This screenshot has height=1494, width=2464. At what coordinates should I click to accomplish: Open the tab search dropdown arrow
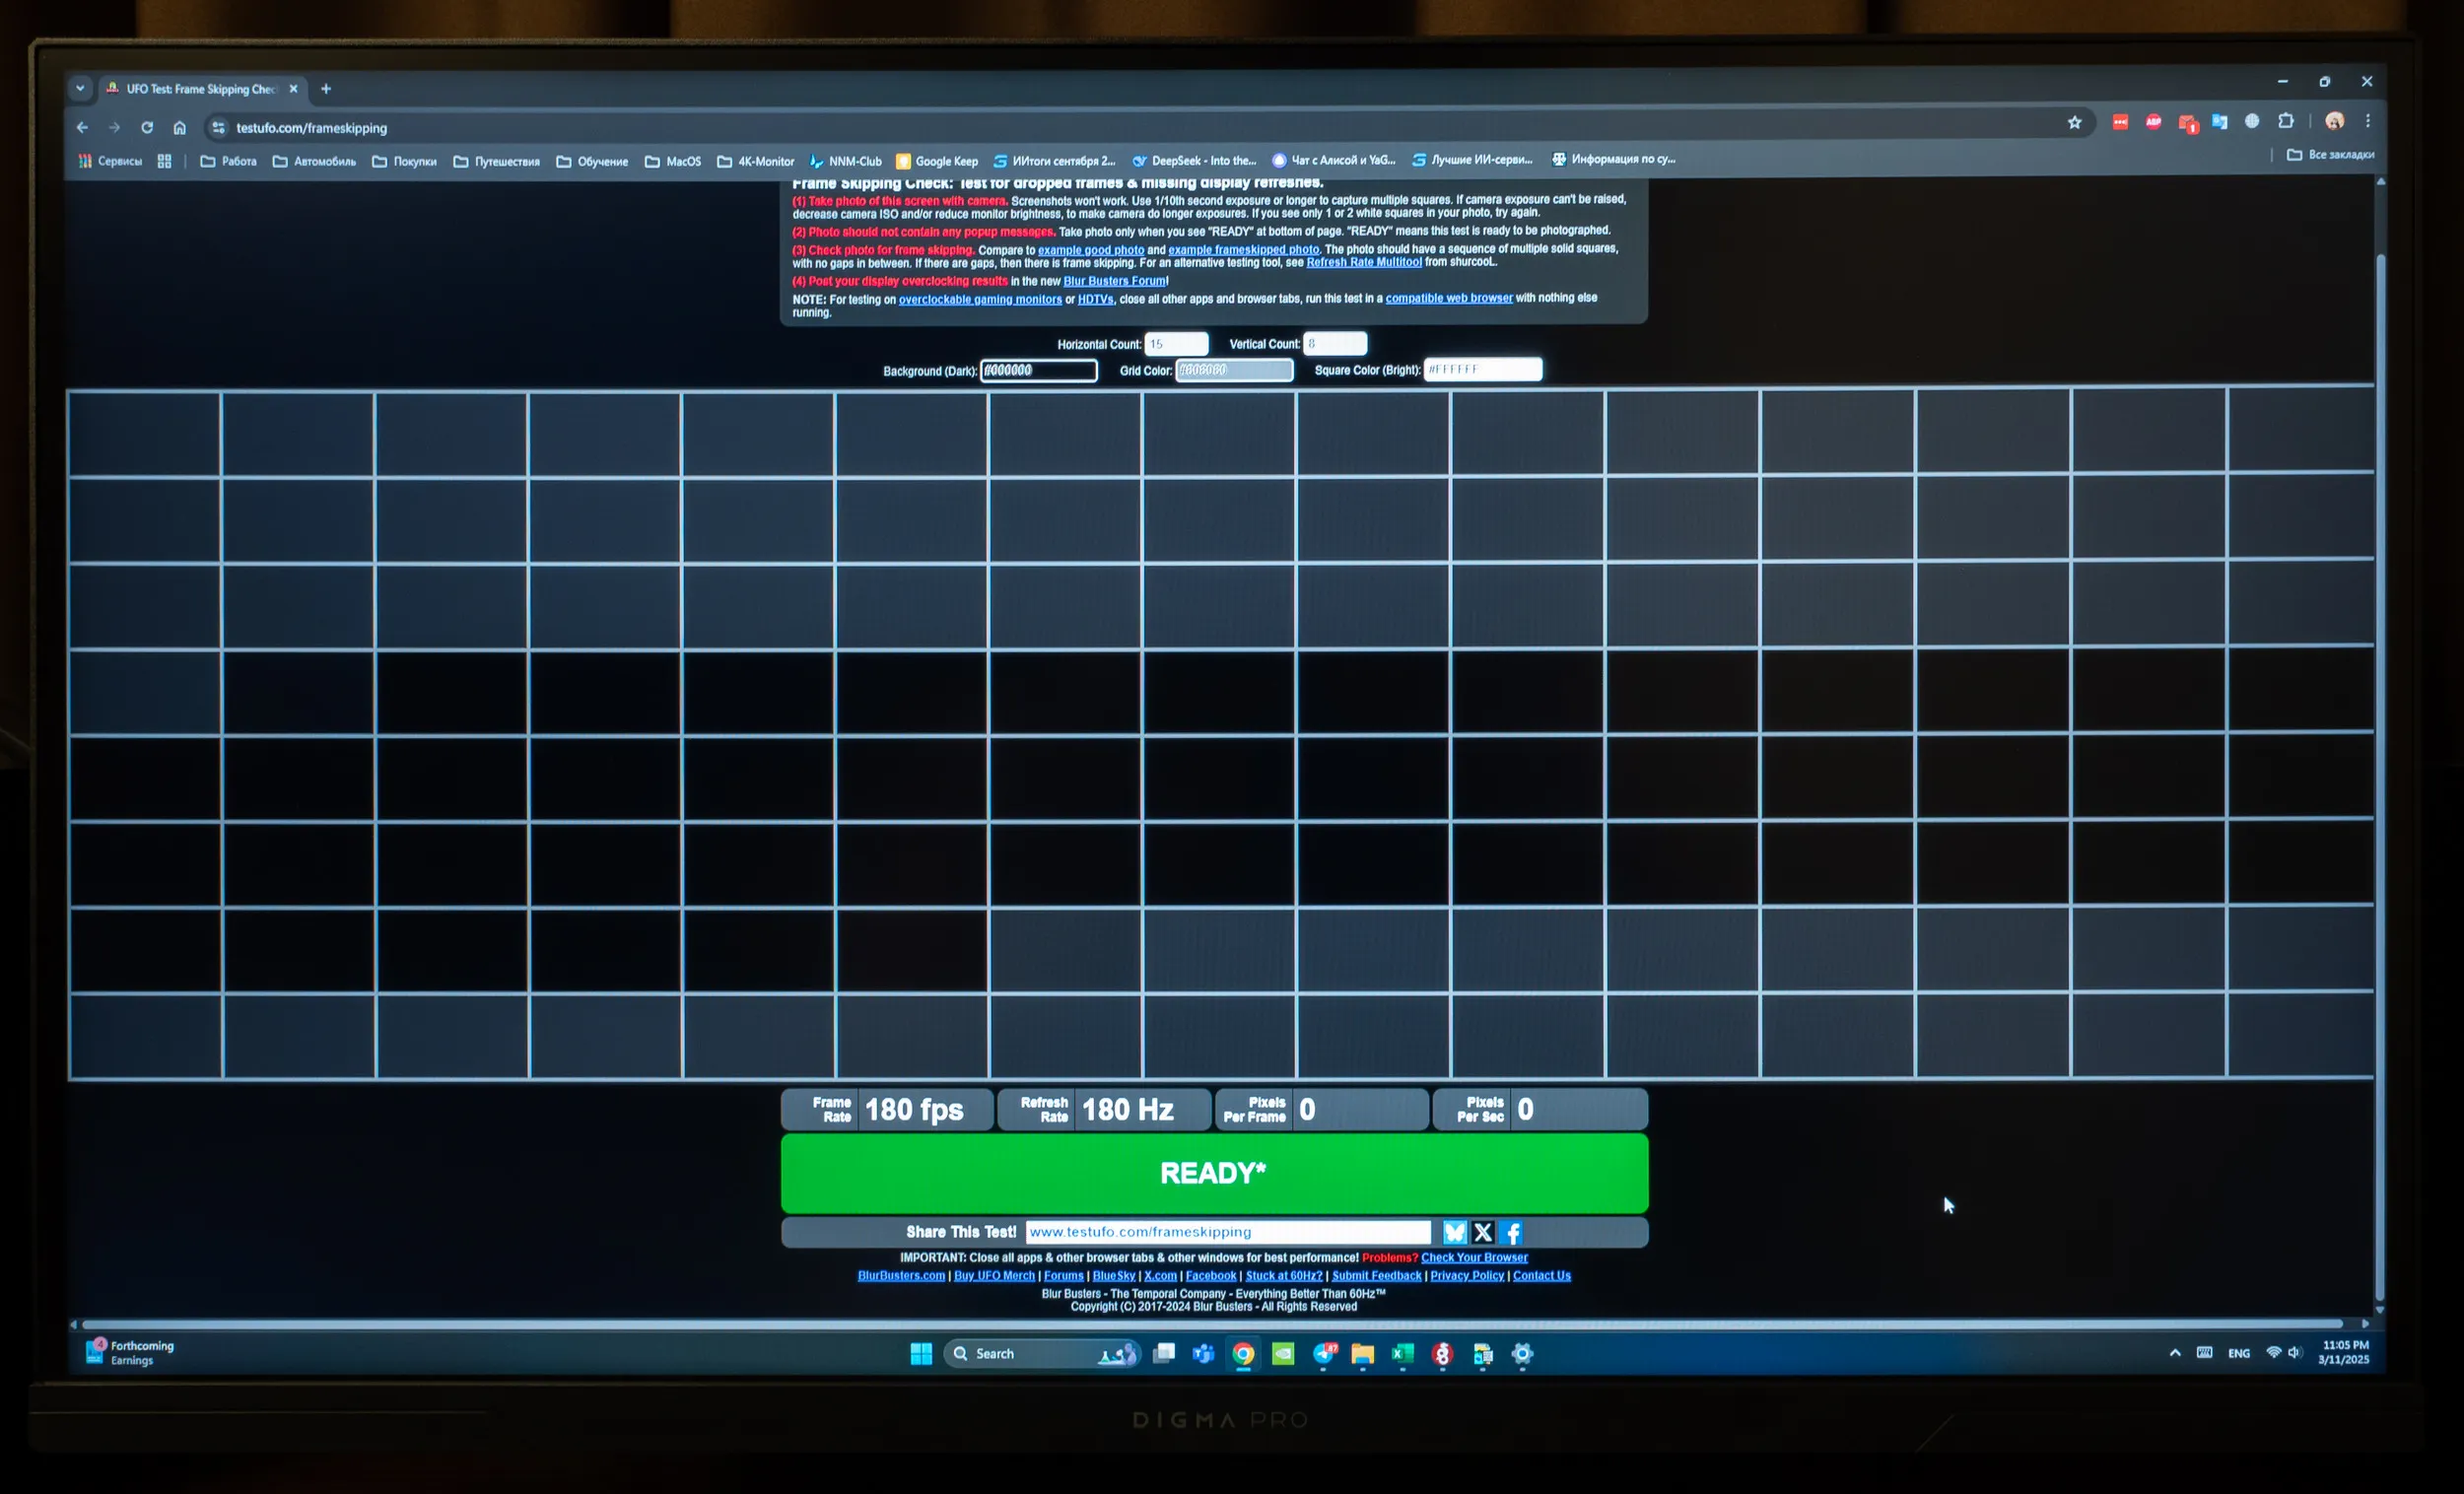[80, 89]
